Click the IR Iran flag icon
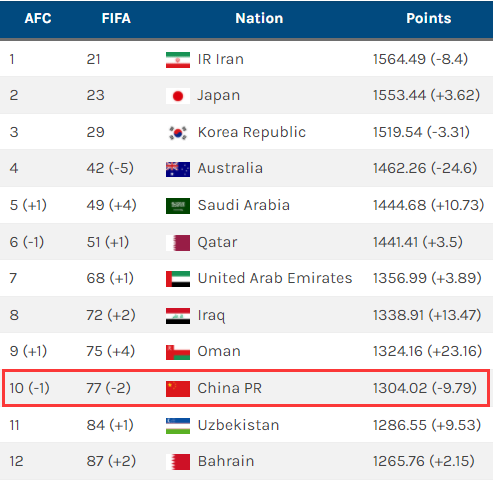Screen dimensions: 493x483 point(178,60)
